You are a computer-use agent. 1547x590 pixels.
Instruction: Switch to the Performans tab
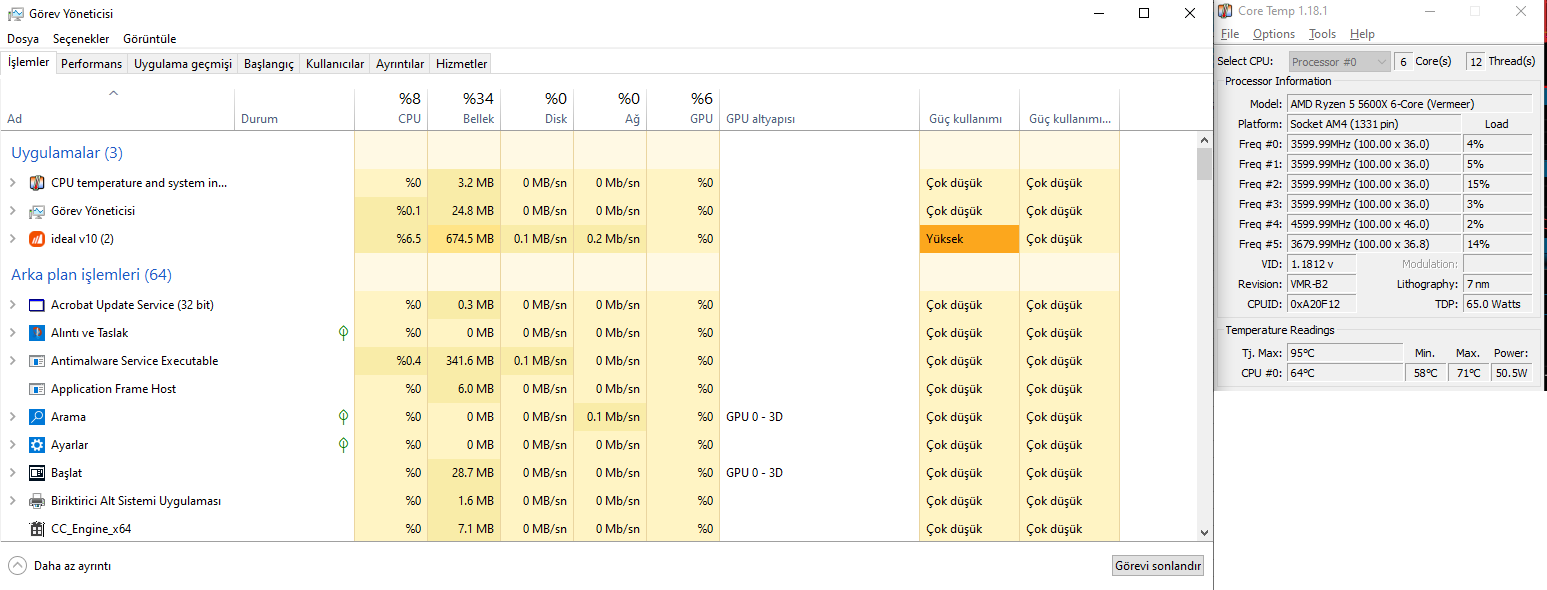pyautogui.click(x=91, y=64)
